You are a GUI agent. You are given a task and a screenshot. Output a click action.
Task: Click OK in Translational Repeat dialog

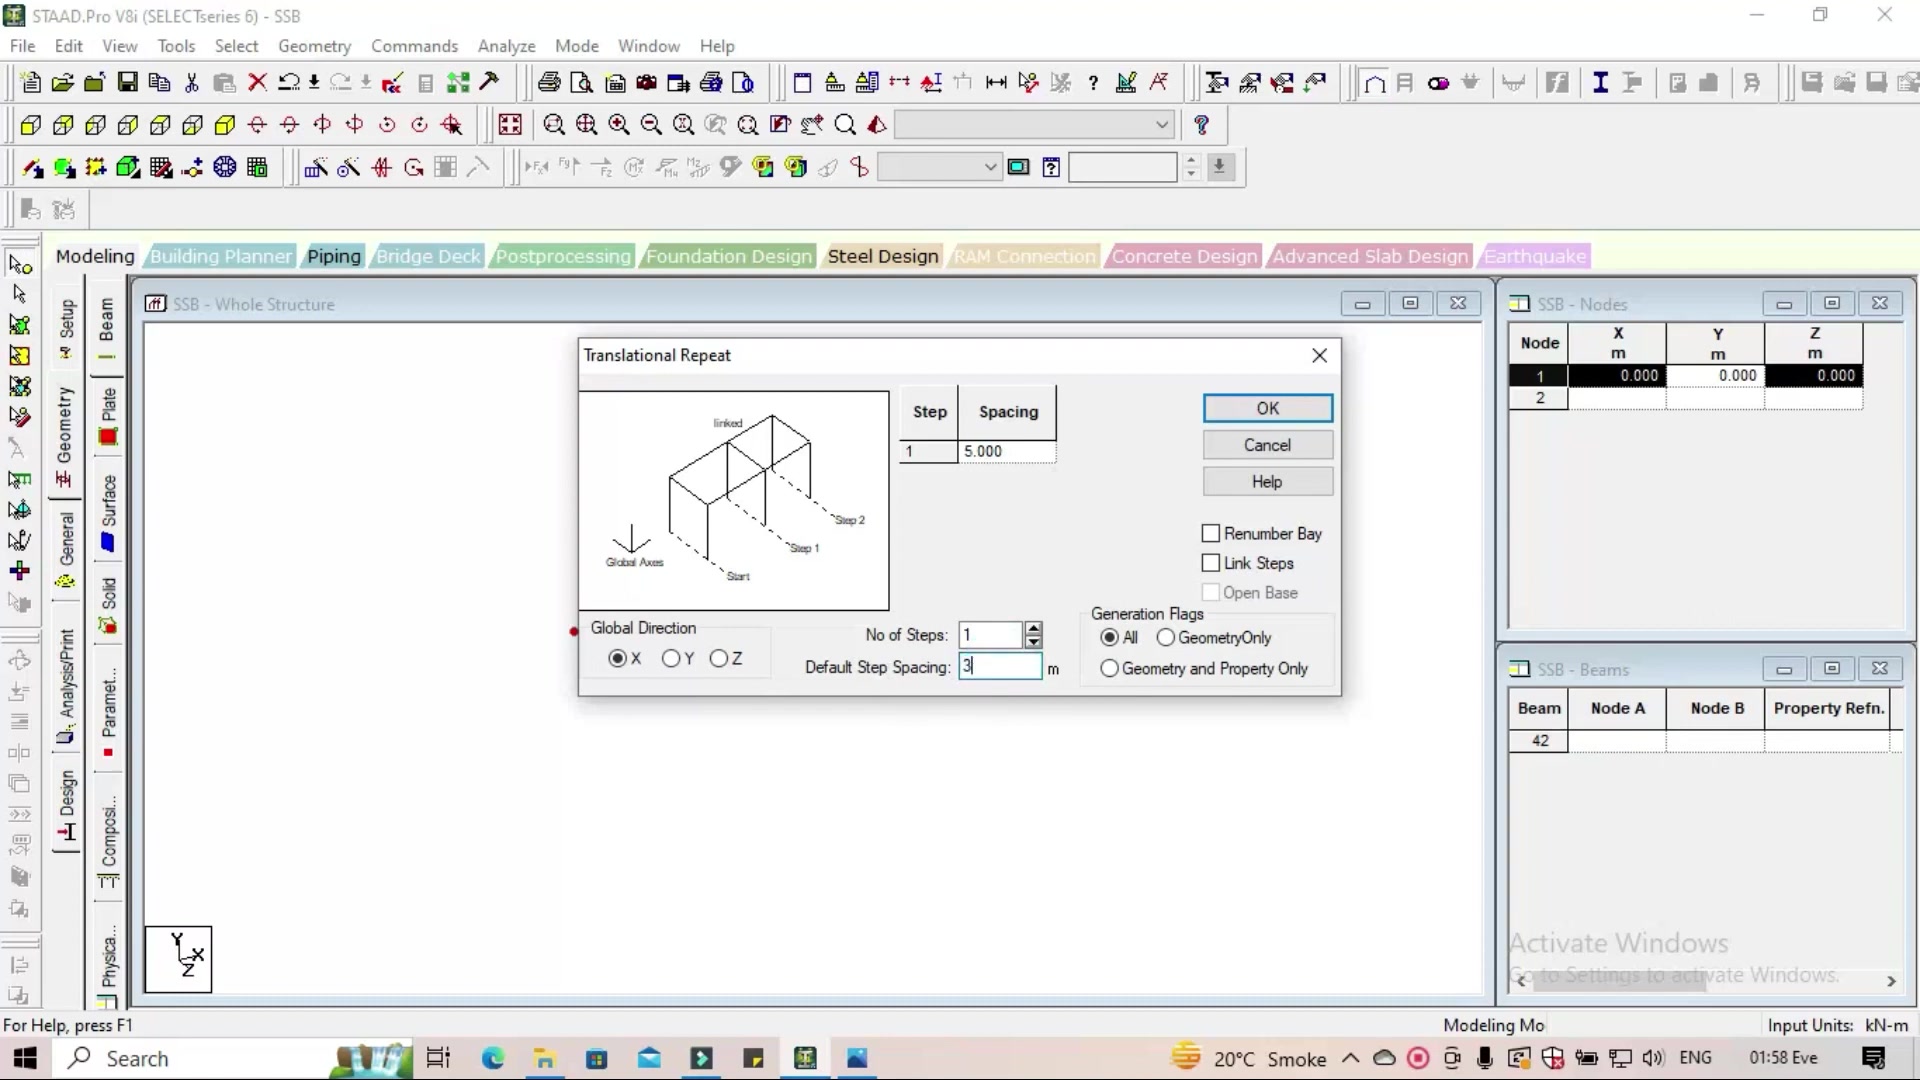(1267, 408)
